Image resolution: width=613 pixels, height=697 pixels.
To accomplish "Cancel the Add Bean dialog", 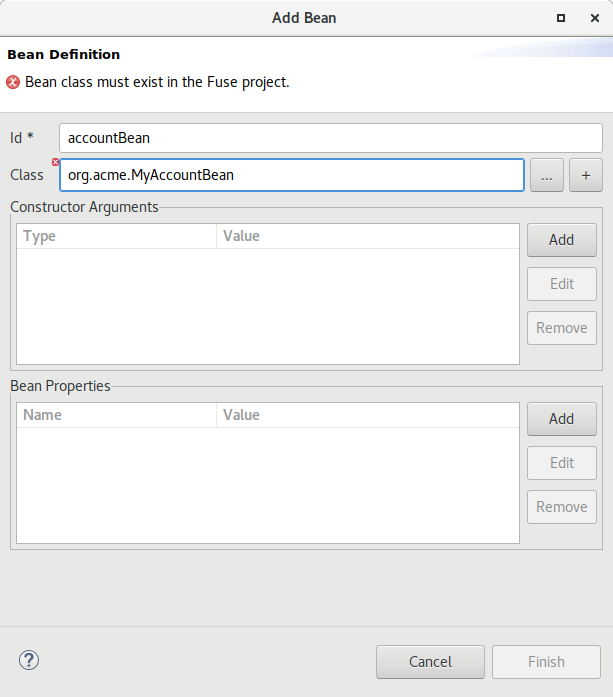I will coord(430,662).
